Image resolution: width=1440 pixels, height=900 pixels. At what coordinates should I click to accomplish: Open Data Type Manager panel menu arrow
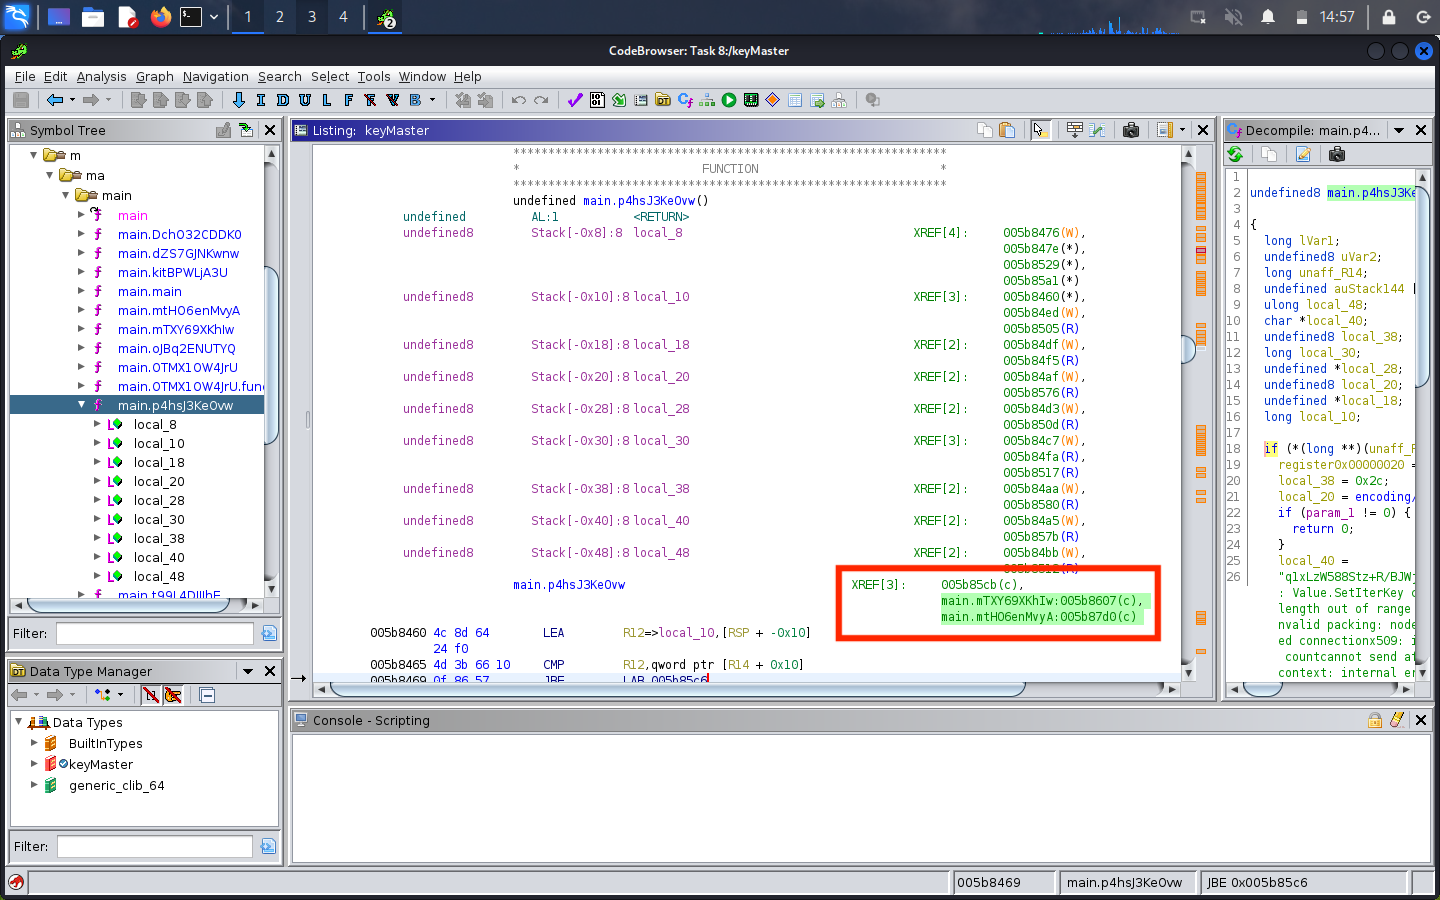(248, 671)
